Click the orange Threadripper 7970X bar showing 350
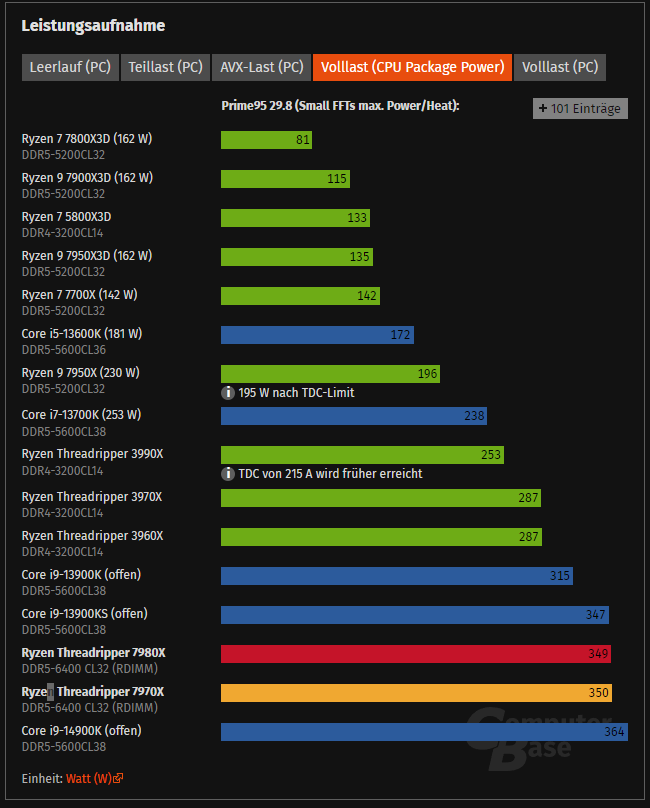Viewport: 650px width, 808px height. point(416,693)
